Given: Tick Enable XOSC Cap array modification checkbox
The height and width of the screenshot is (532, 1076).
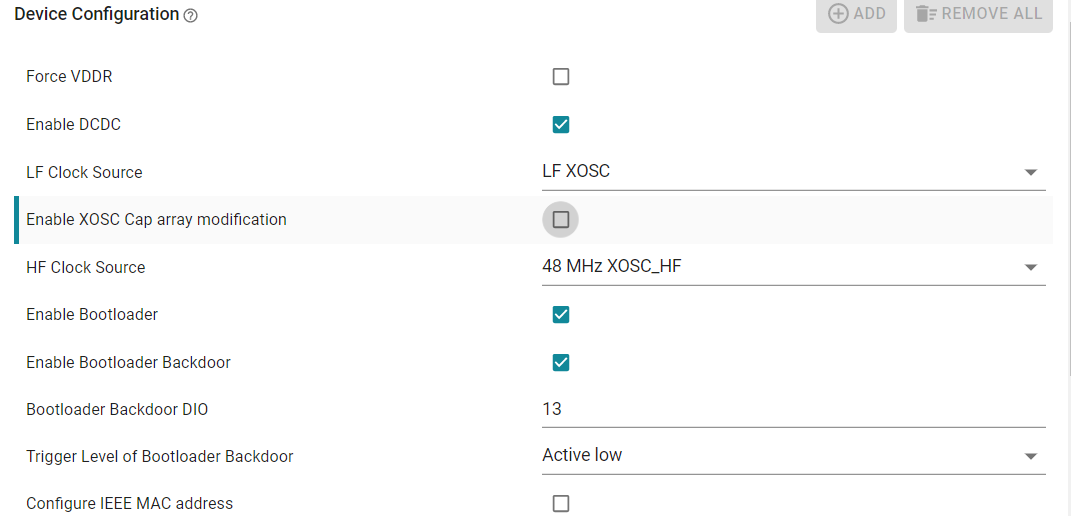Looking at the screenshot, I should [x=561, y=220].
